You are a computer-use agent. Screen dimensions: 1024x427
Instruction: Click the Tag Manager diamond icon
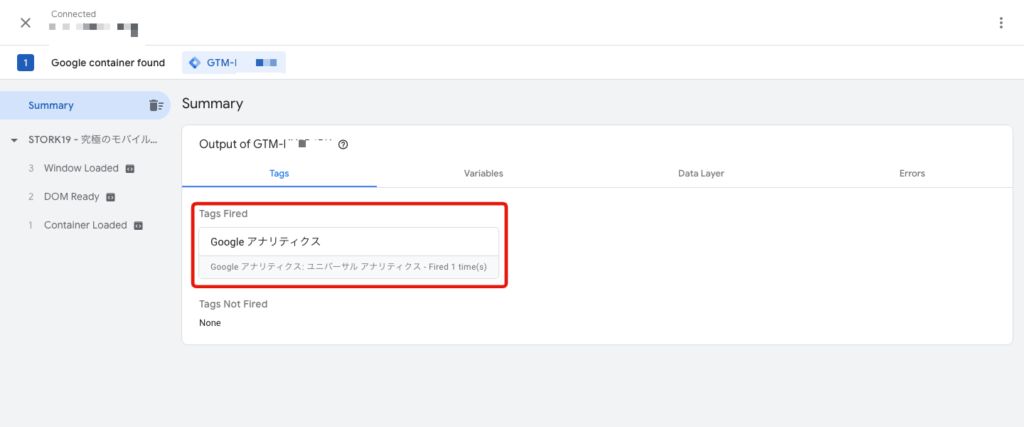[x=194, y=63]
